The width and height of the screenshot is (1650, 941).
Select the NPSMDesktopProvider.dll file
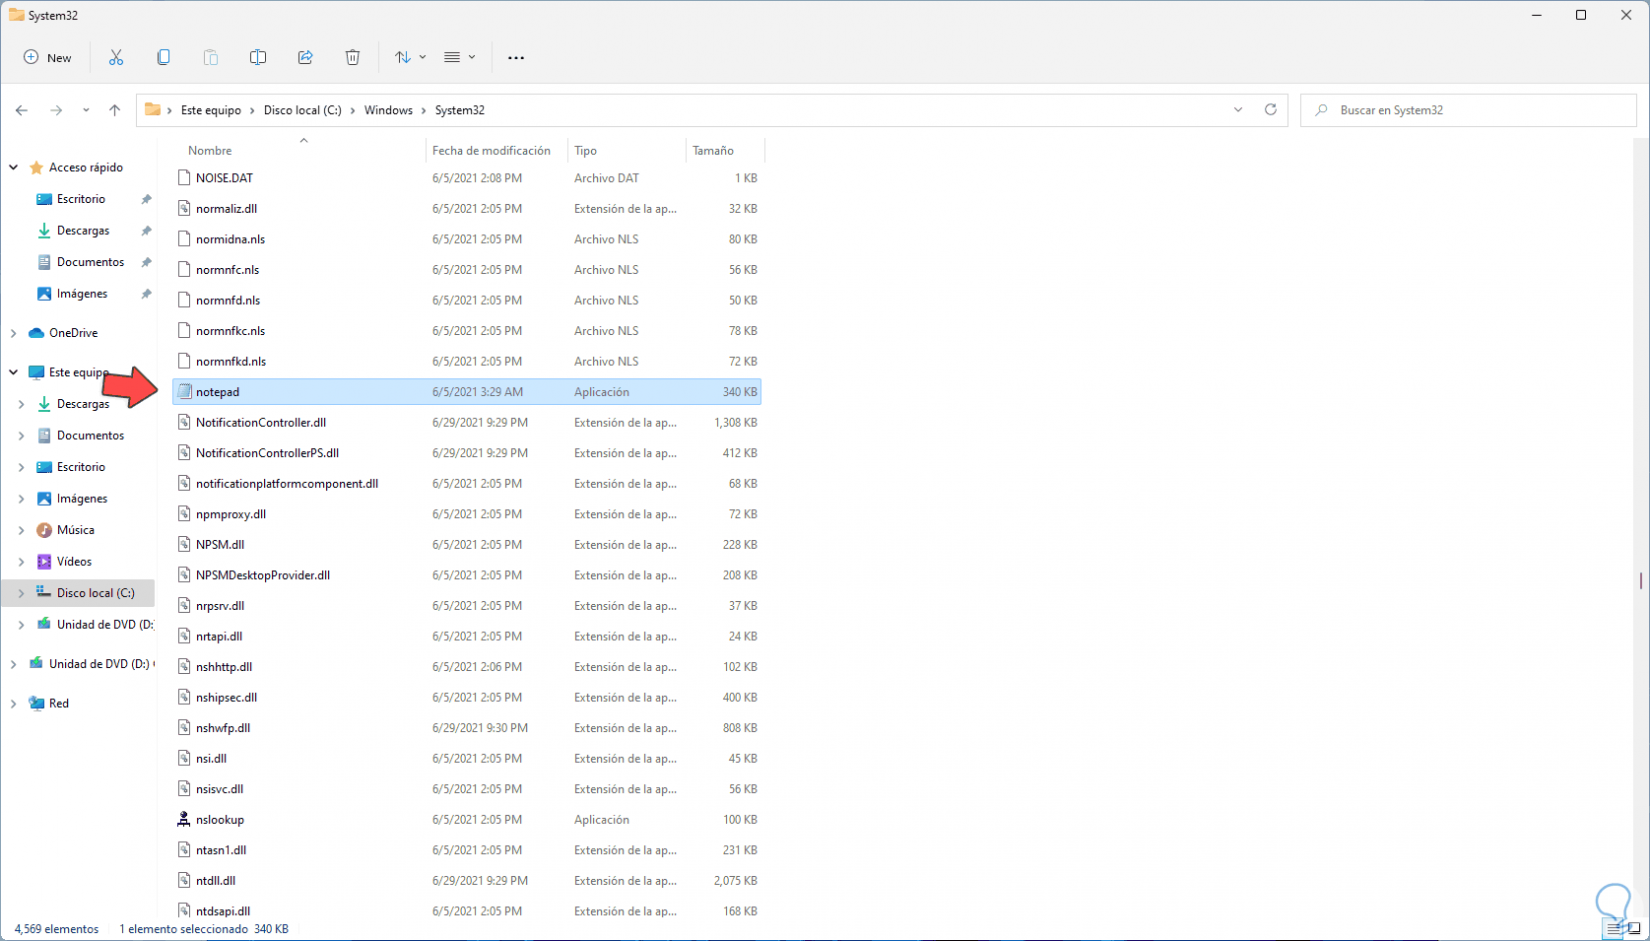pos(466,575)
